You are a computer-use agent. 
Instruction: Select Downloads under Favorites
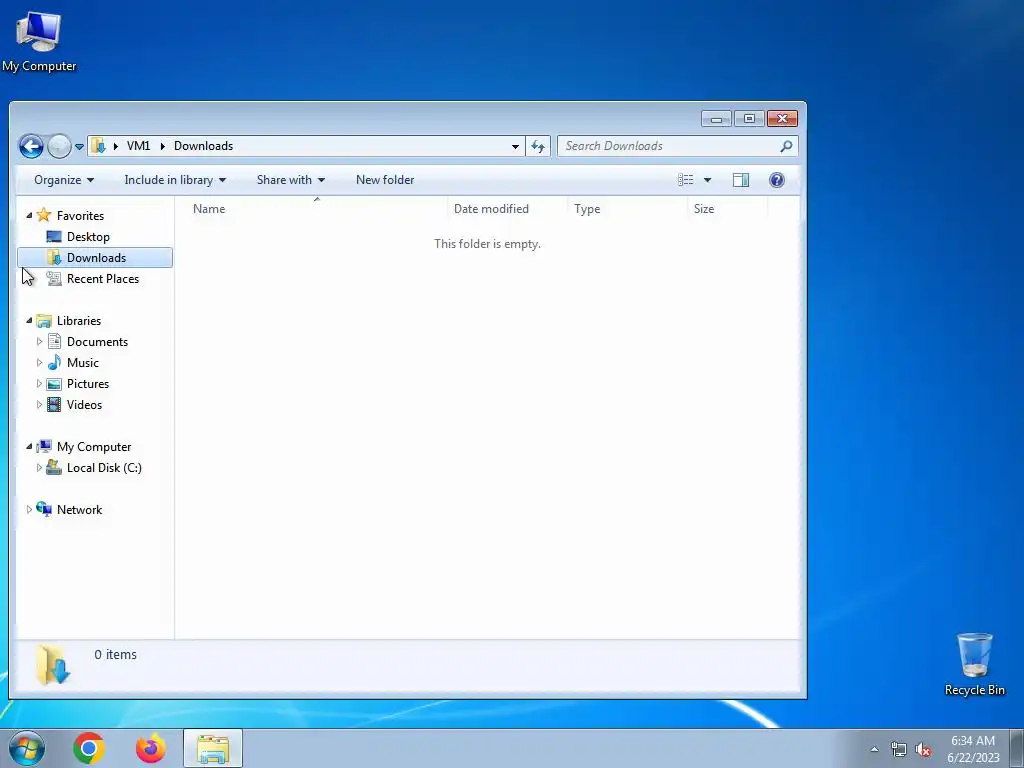point(95,258)
